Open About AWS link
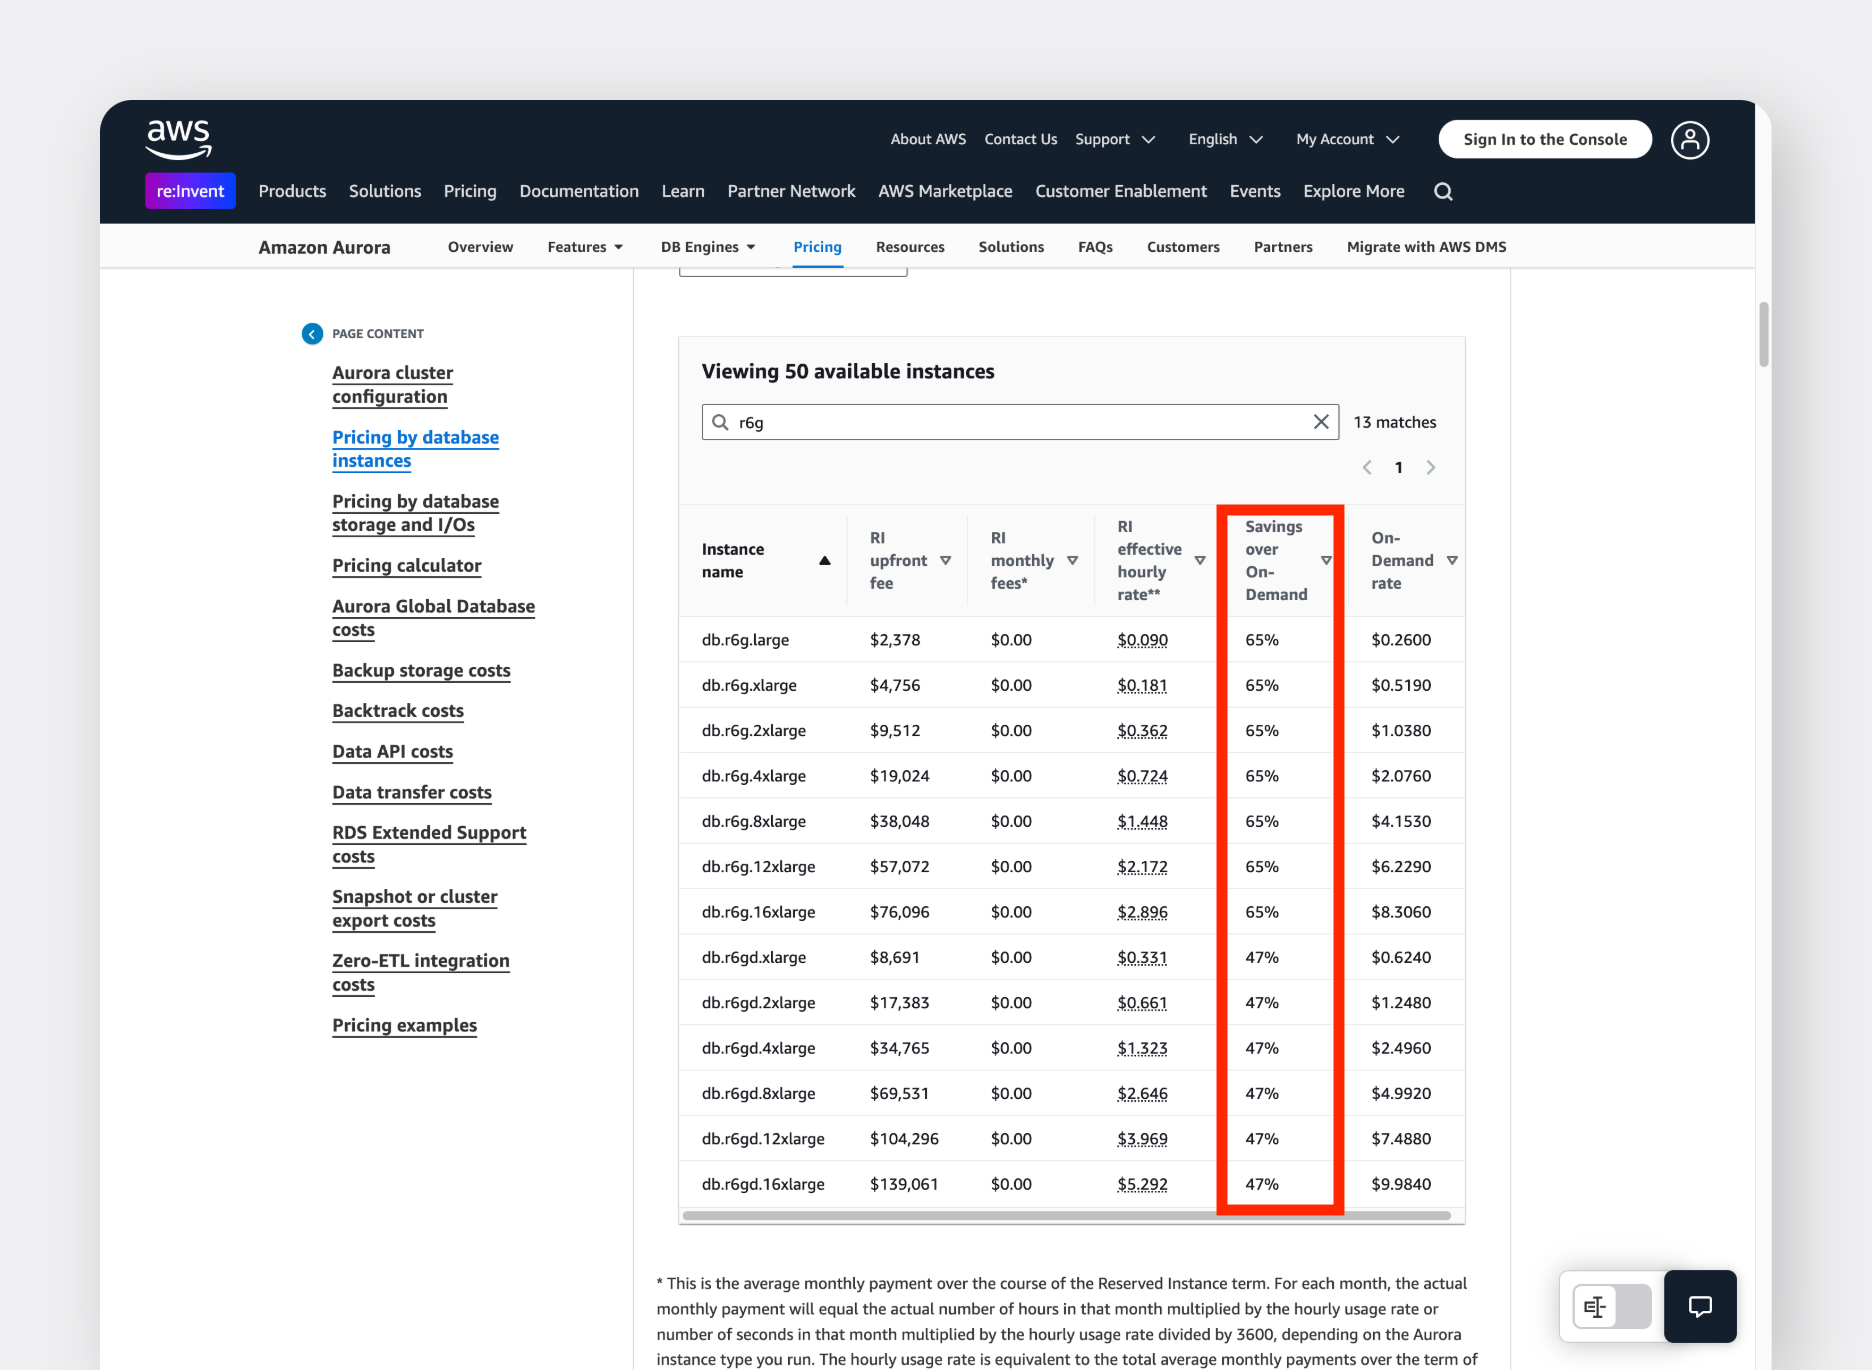Image resolution: width=1872 pixels, height=1370 pixels. point(928,139)
